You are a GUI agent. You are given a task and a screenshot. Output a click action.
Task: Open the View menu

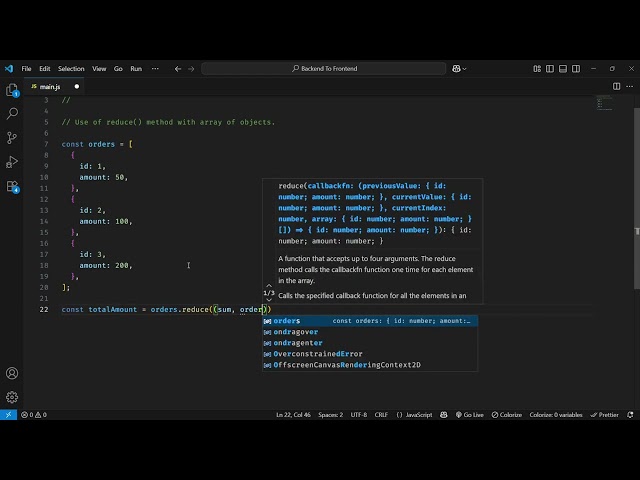pyautogui.click(x=99, y=69)
